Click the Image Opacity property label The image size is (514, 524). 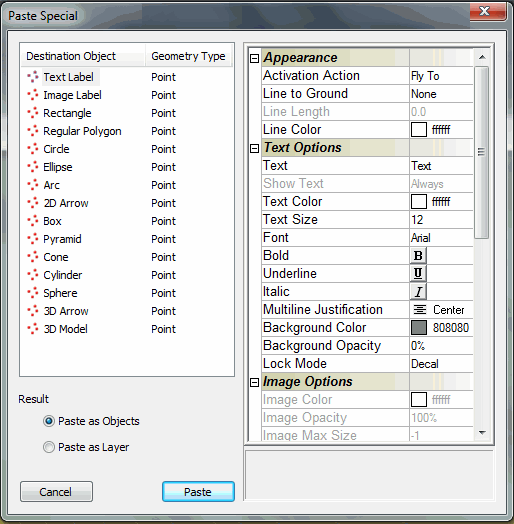click(305, 418)
